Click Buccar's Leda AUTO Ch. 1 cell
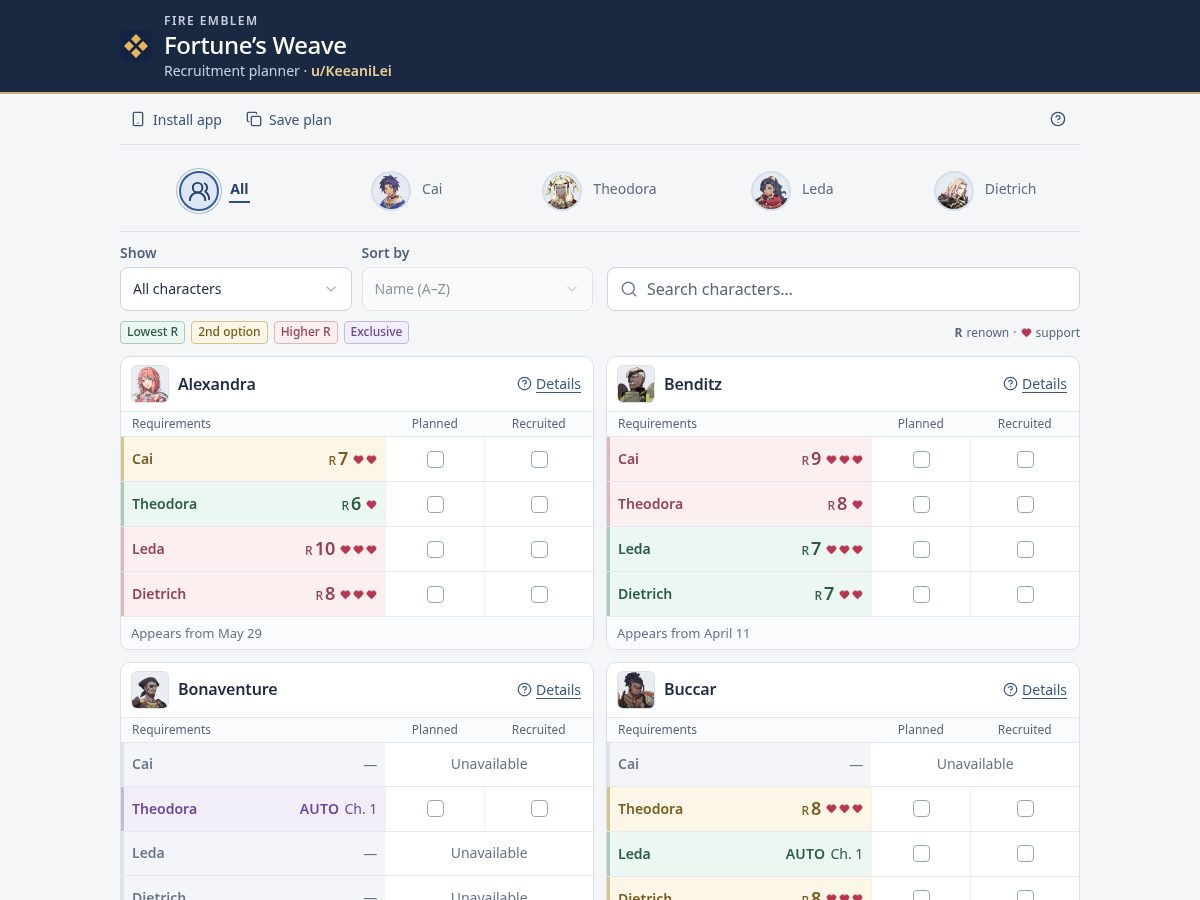Viewport: 1200px width, 900px height. pos(740,854)
